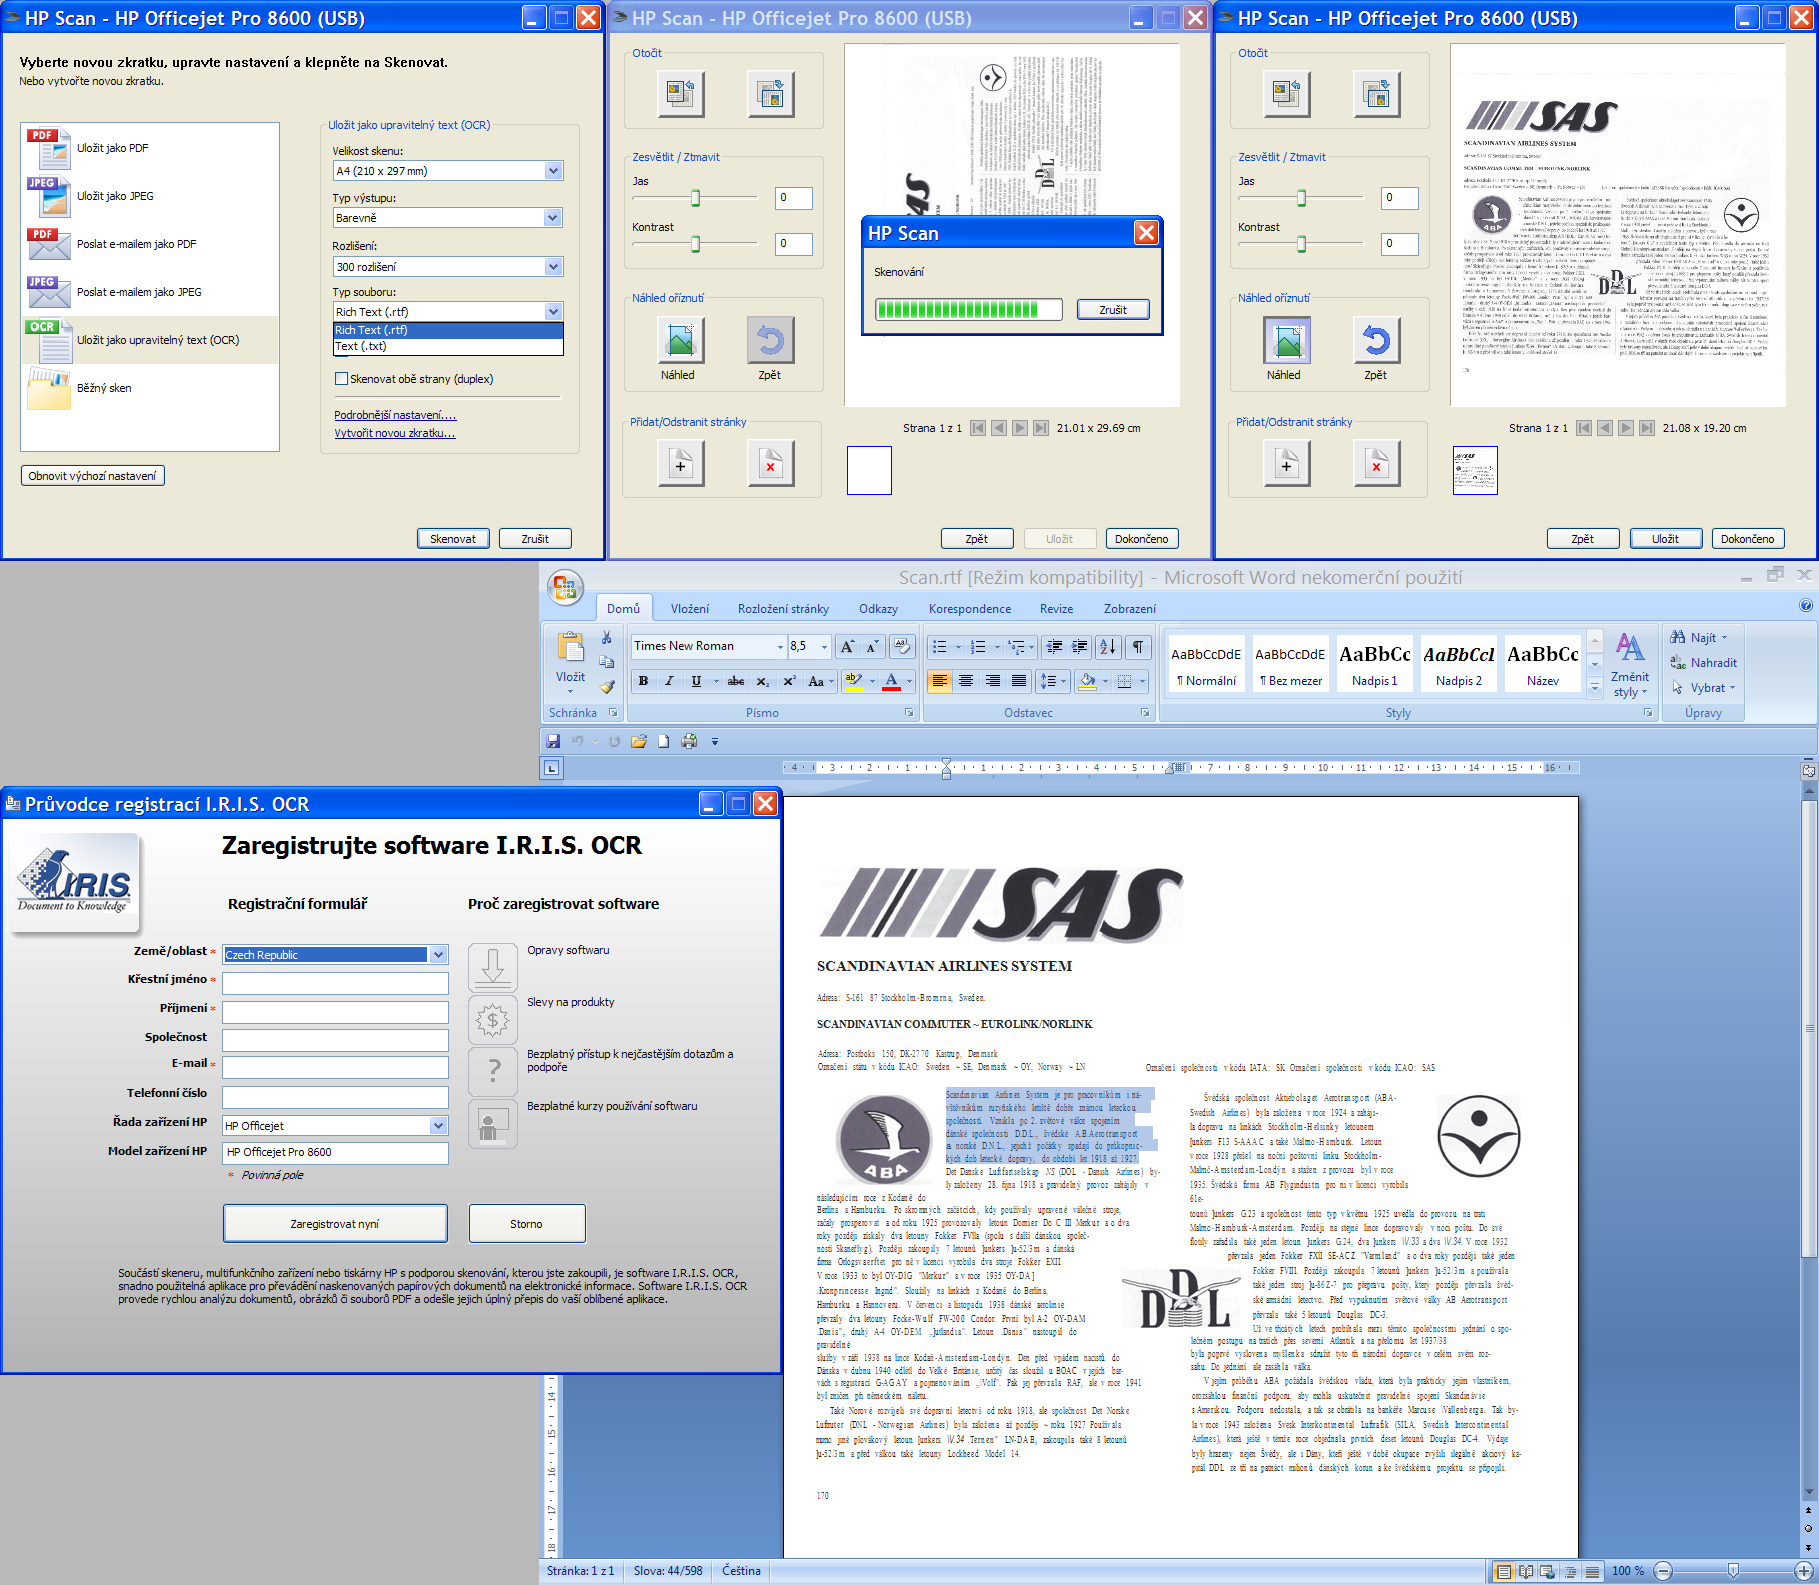Screen dimensions: 1819x1585
Task: Open Korespondence ribbon tab
Action: coord(969,608)
